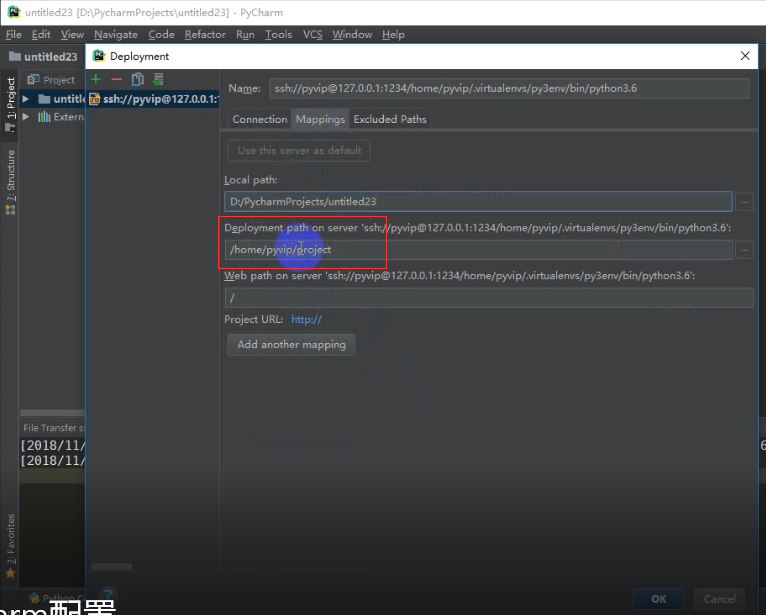Open the Tools menu

(278, 34)
